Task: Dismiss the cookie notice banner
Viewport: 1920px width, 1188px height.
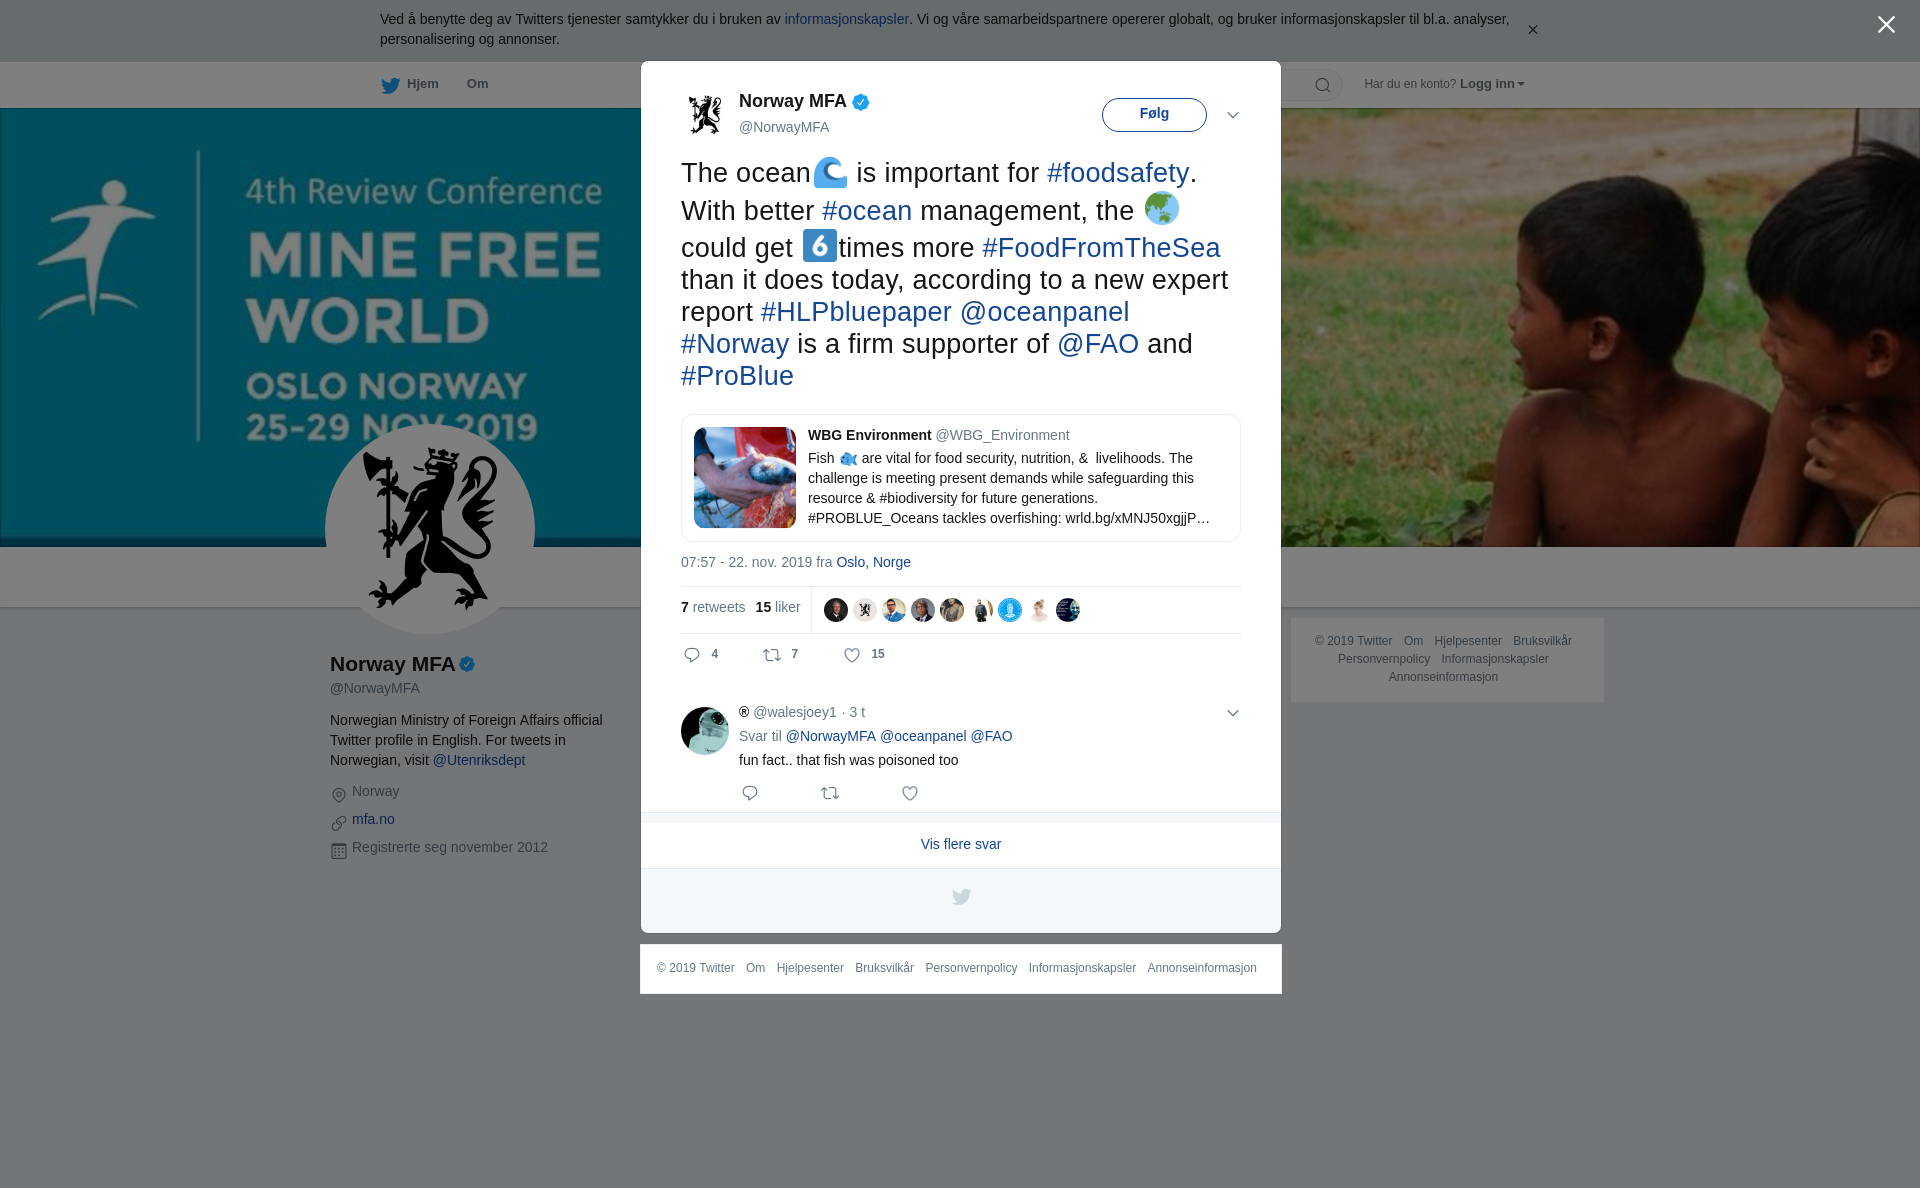Action: click(x=1532, y=30)
